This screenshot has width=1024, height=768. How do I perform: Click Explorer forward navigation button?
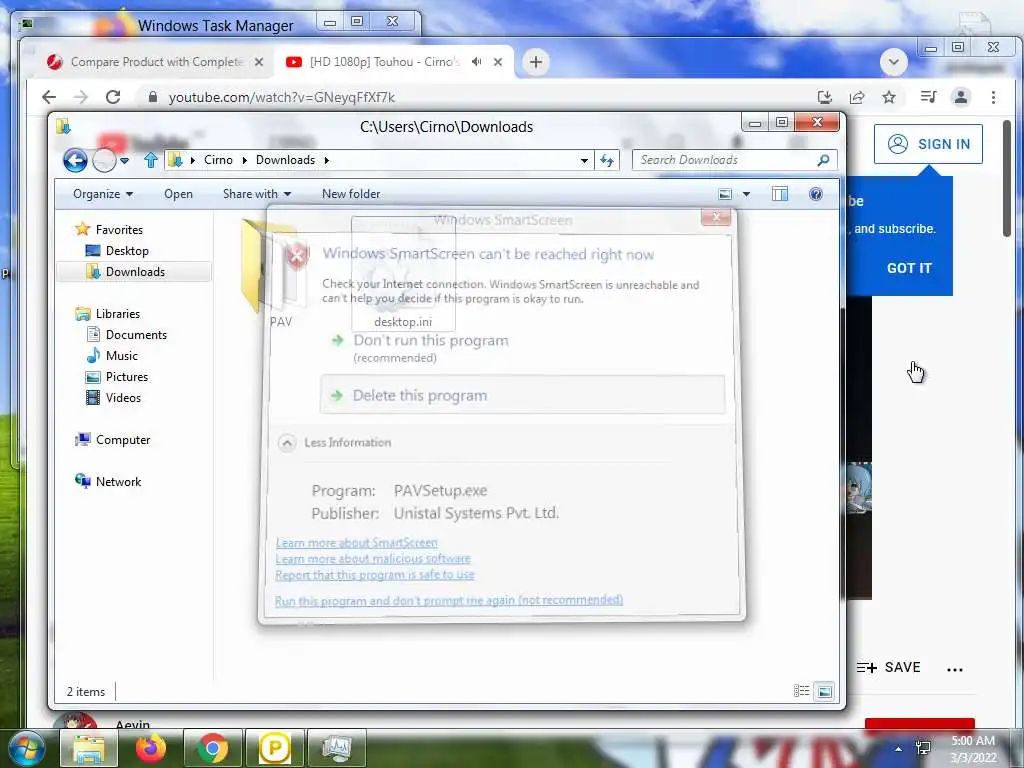(104, 160)
